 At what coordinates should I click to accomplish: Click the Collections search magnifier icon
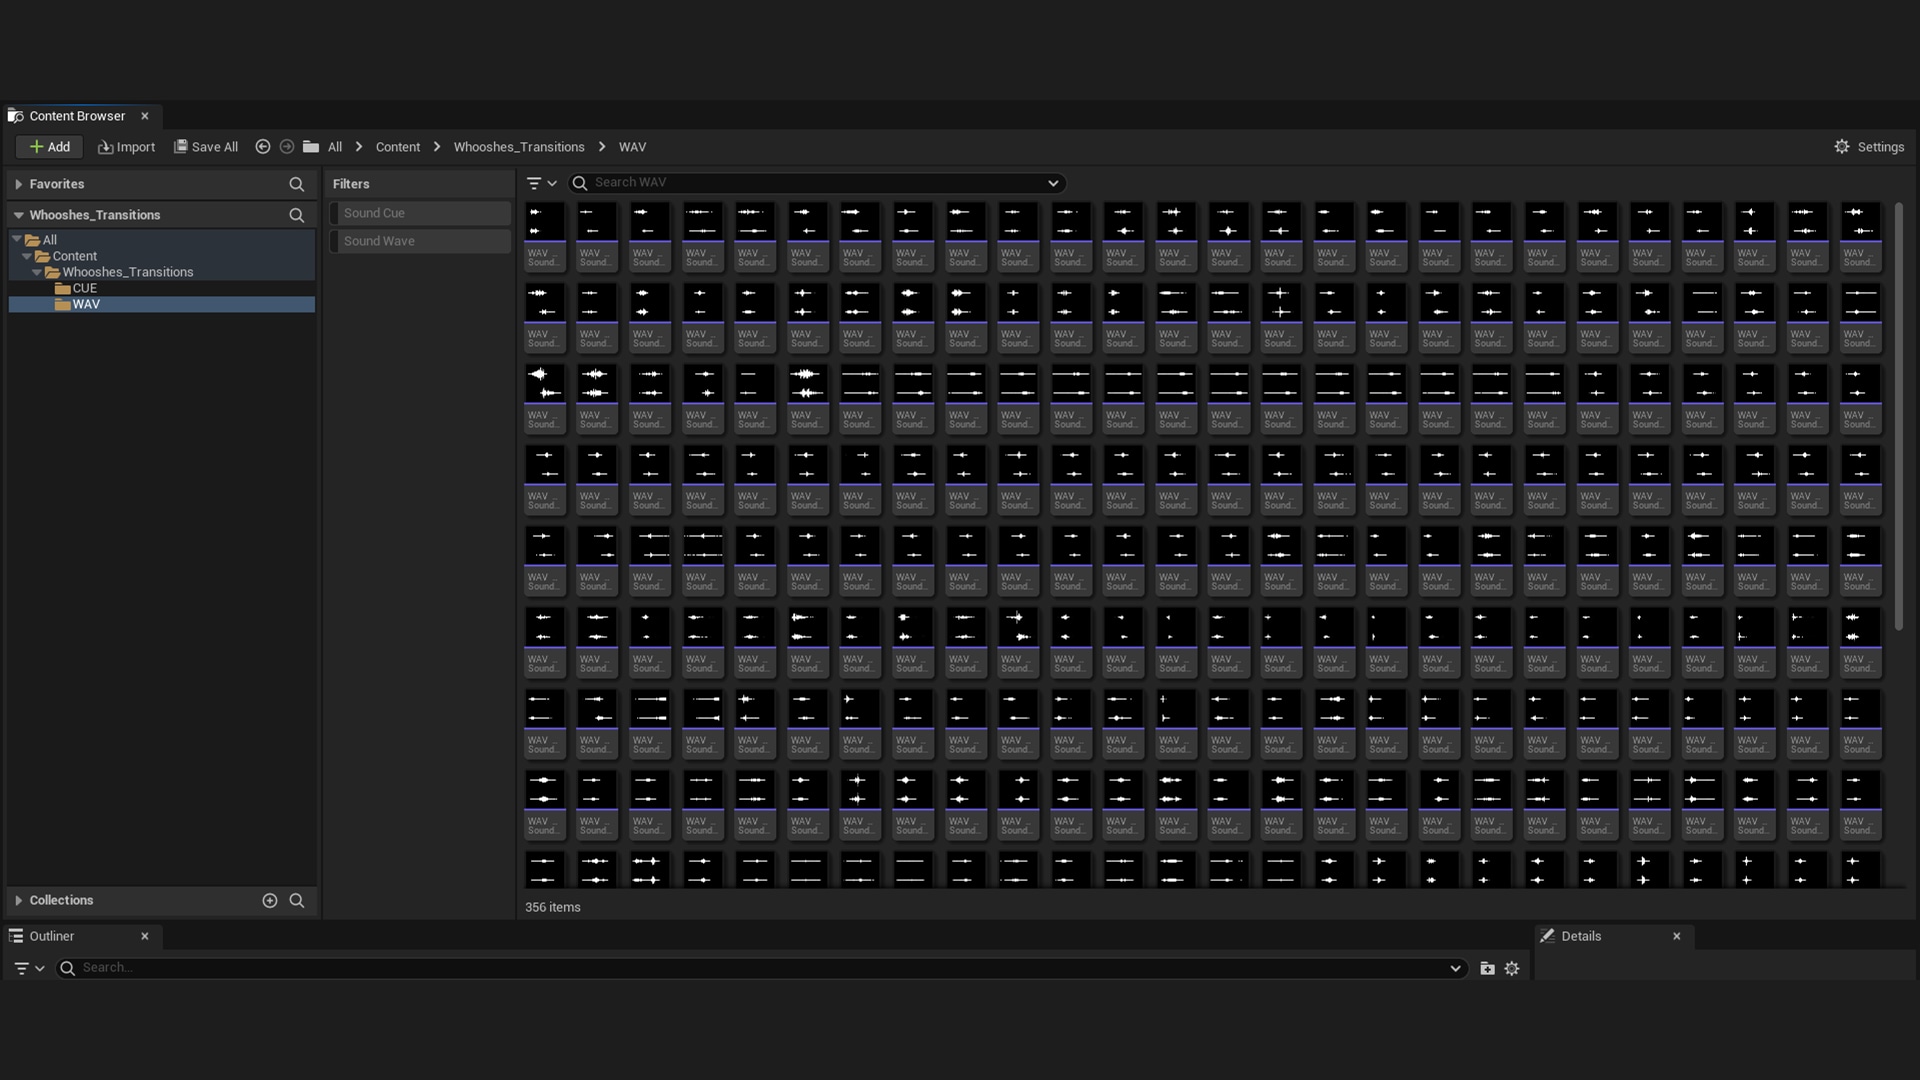click(296, 900)
